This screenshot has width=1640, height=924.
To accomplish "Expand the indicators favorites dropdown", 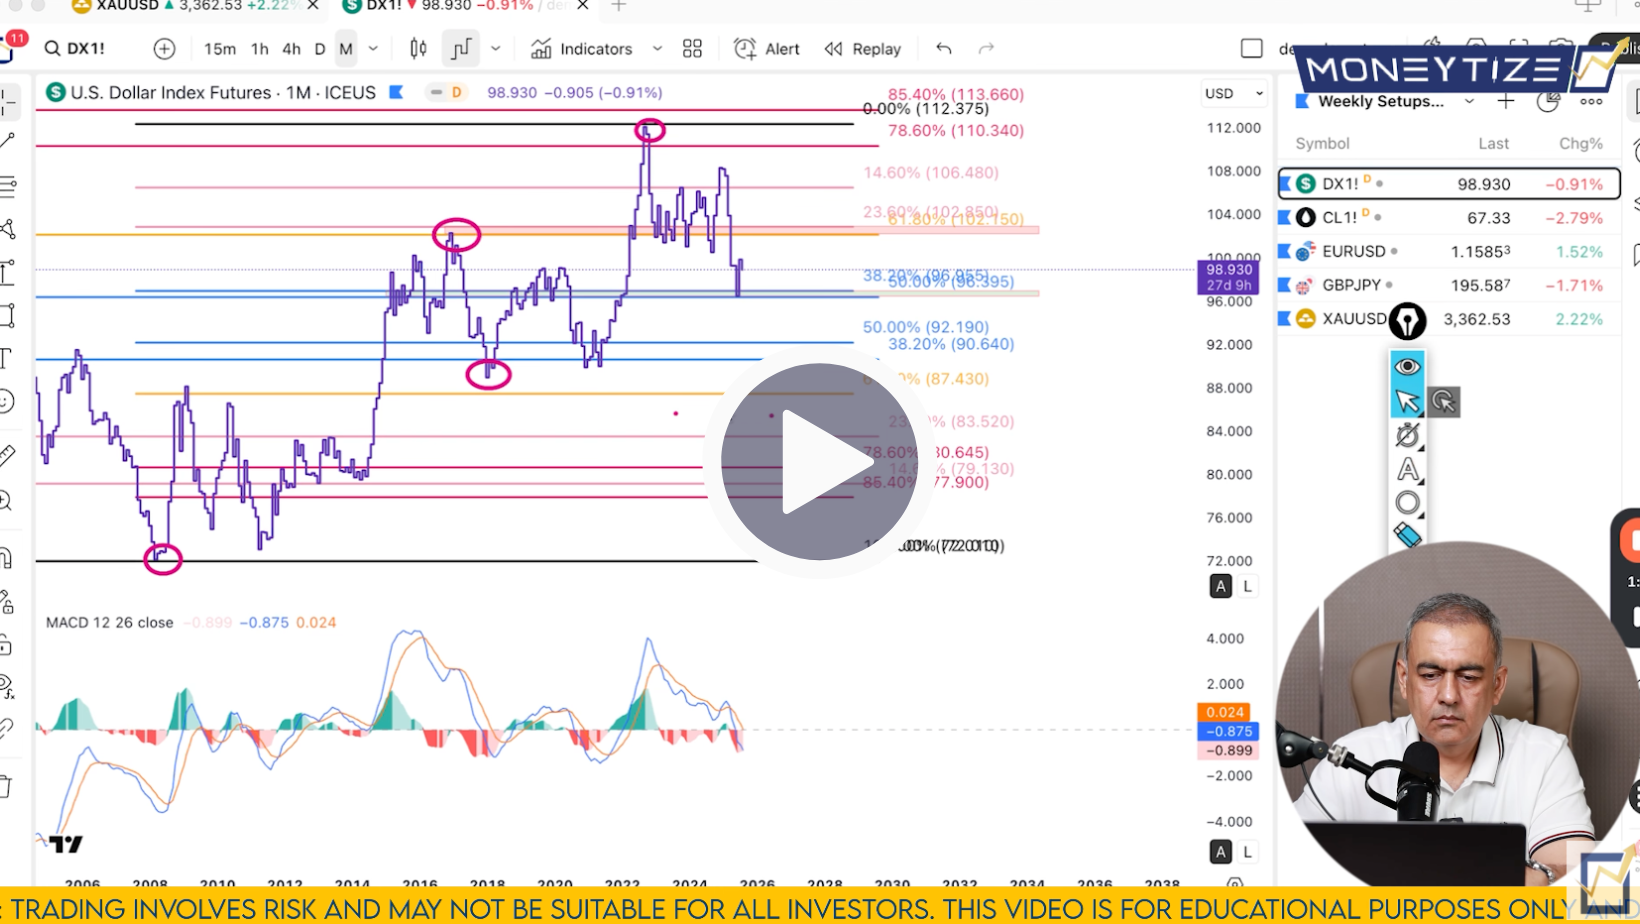I will 657,48.
